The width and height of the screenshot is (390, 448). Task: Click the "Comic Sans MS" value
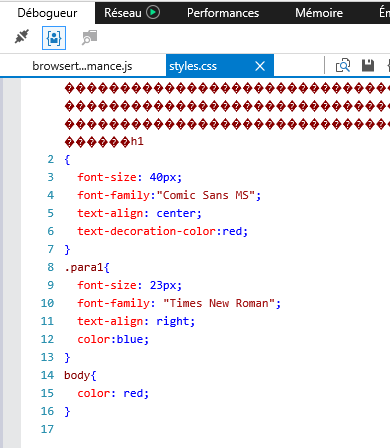click(205, 195)
